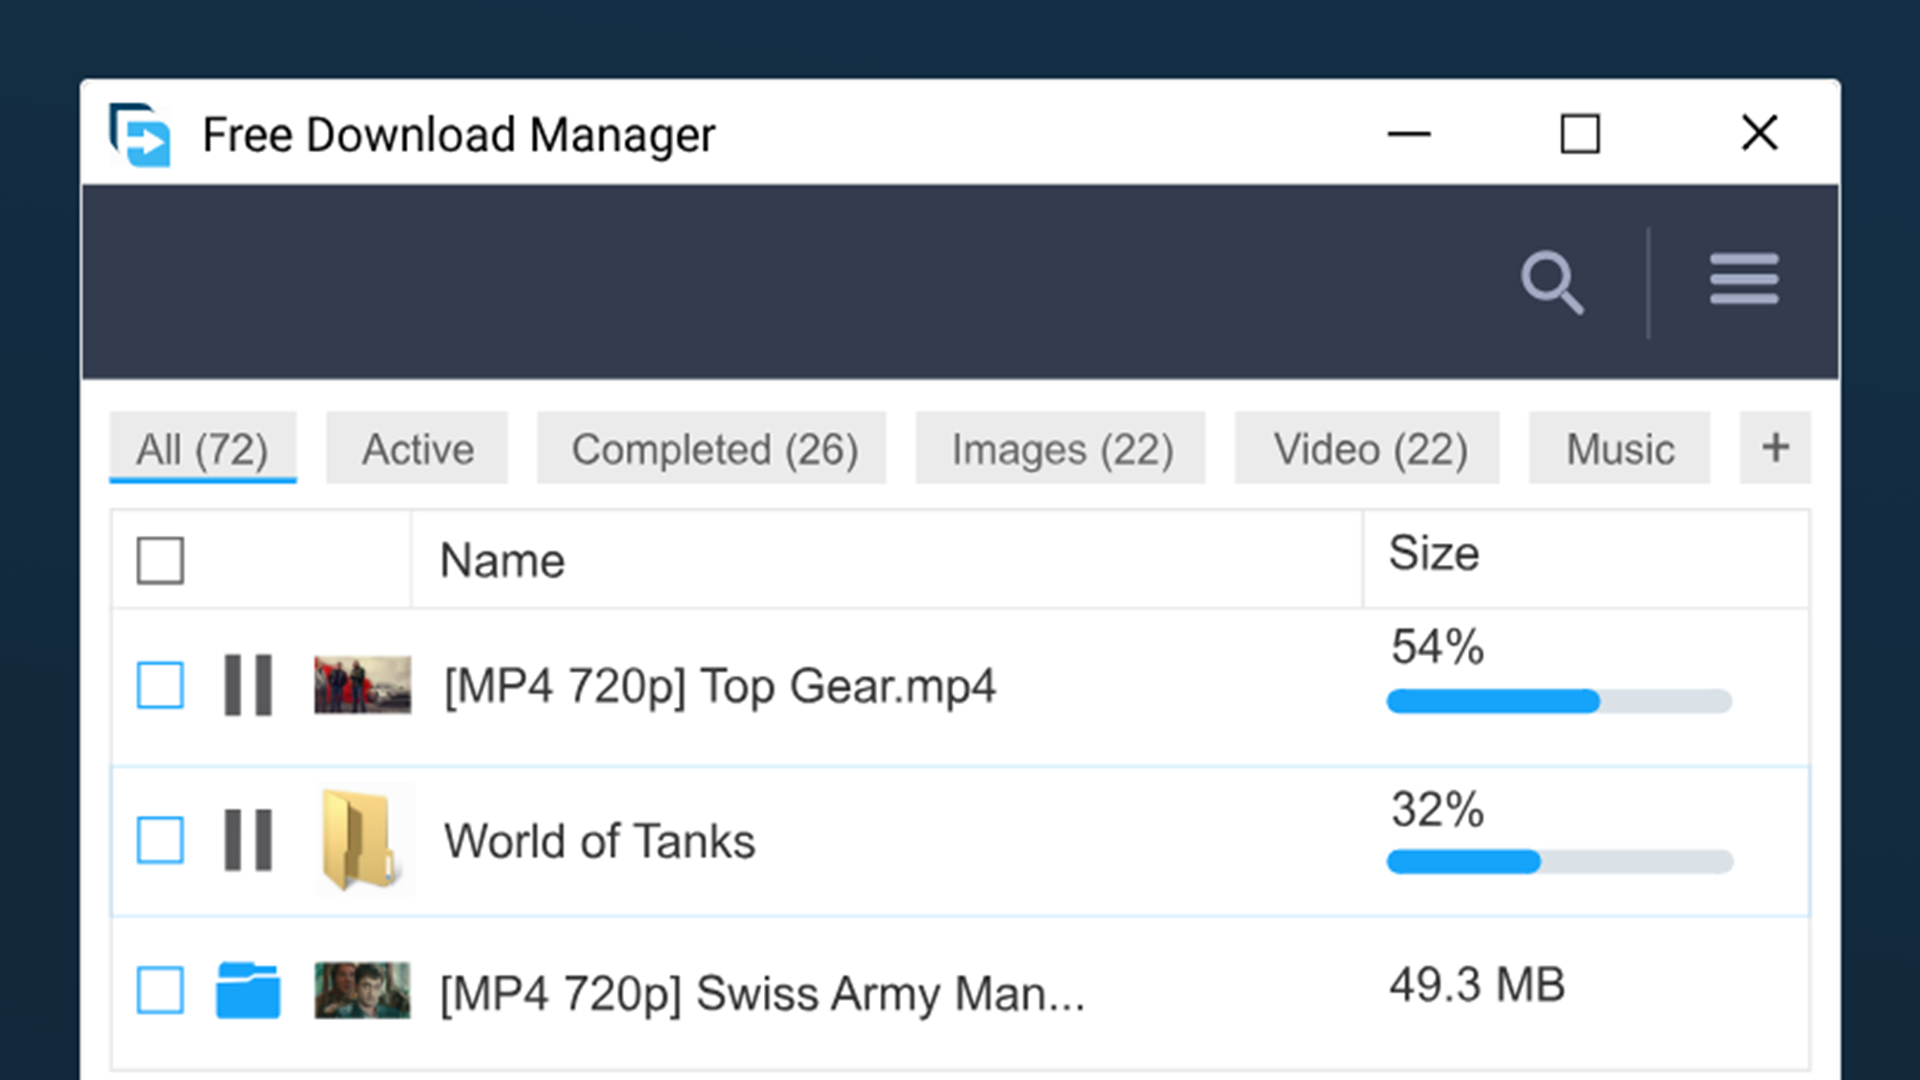Open the hamburger main menu
Viewport: 1920px width, 1080px height.
point(1744,279)
